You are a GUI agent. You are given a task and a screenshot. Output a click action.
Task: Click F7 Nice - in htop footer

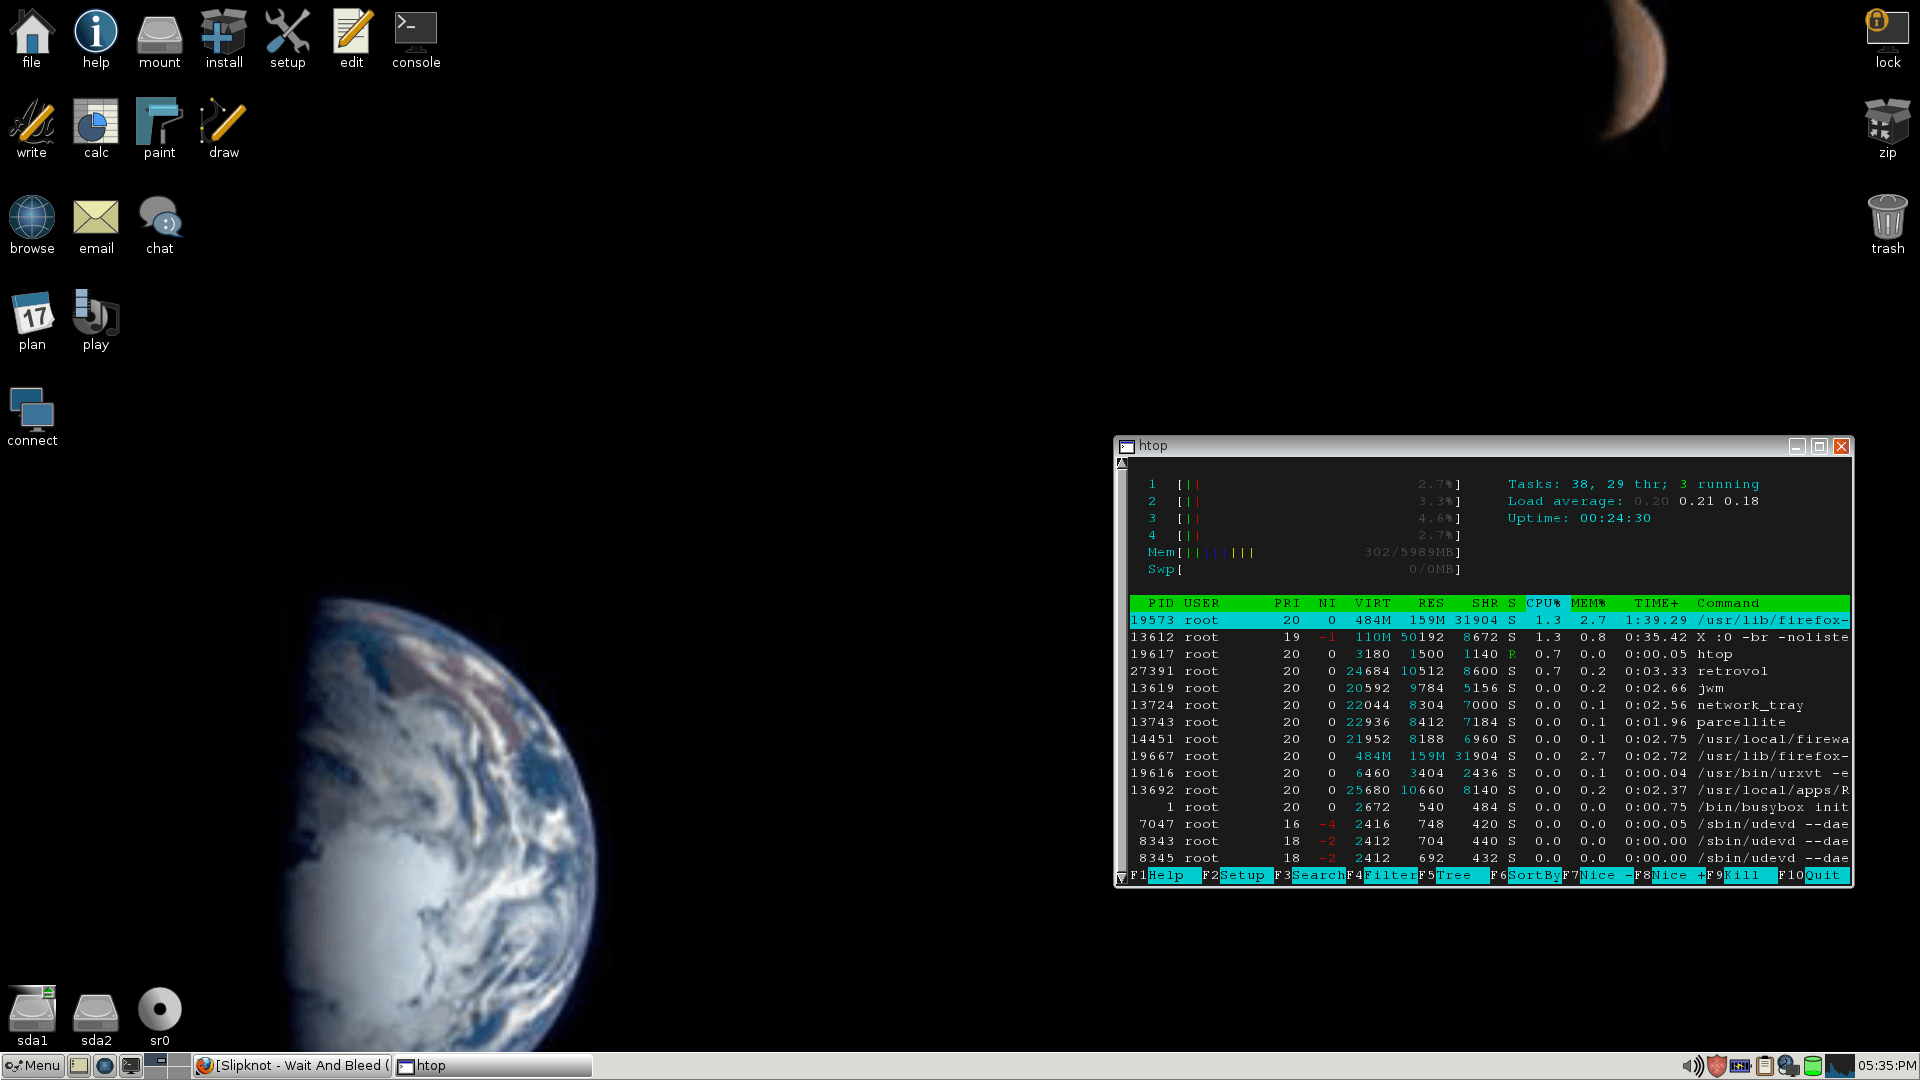click(1598, 875)
